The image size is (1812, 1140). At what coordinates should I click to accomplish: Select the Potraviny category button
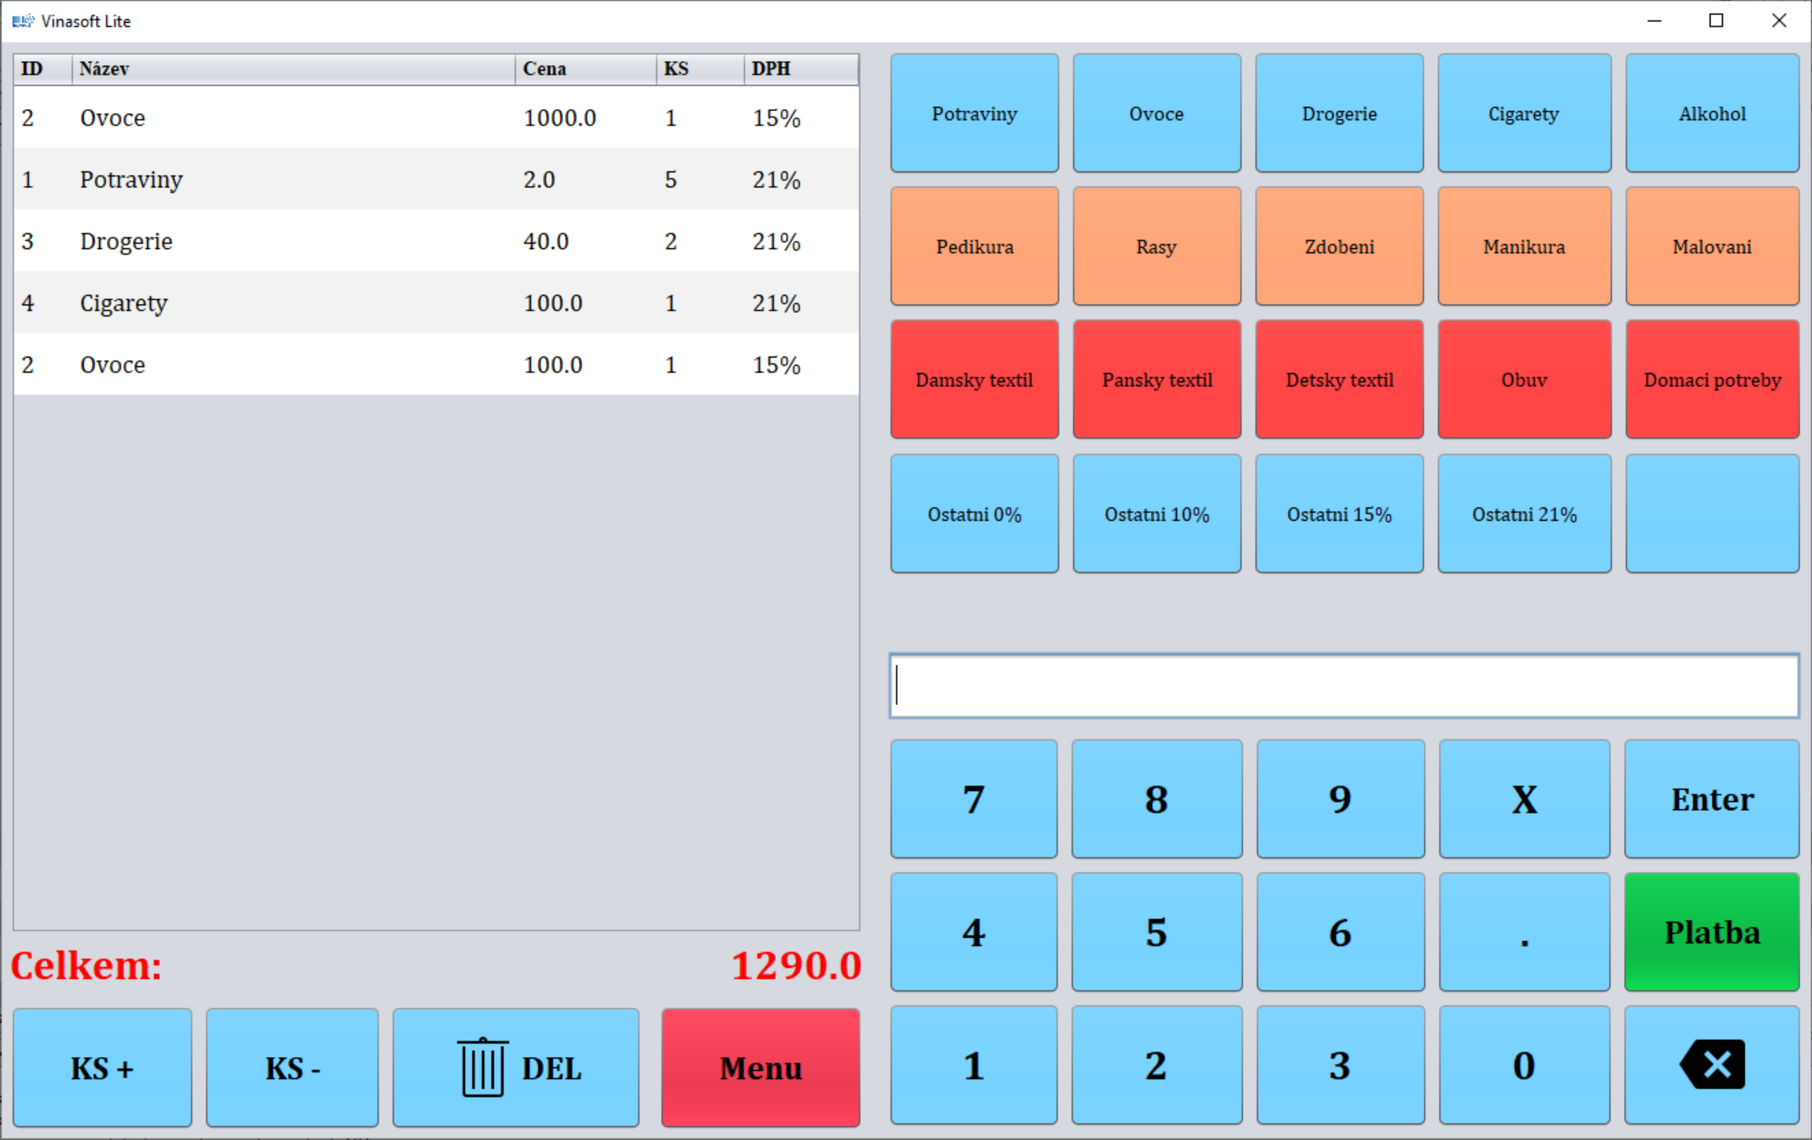click(x=973, y=113)
